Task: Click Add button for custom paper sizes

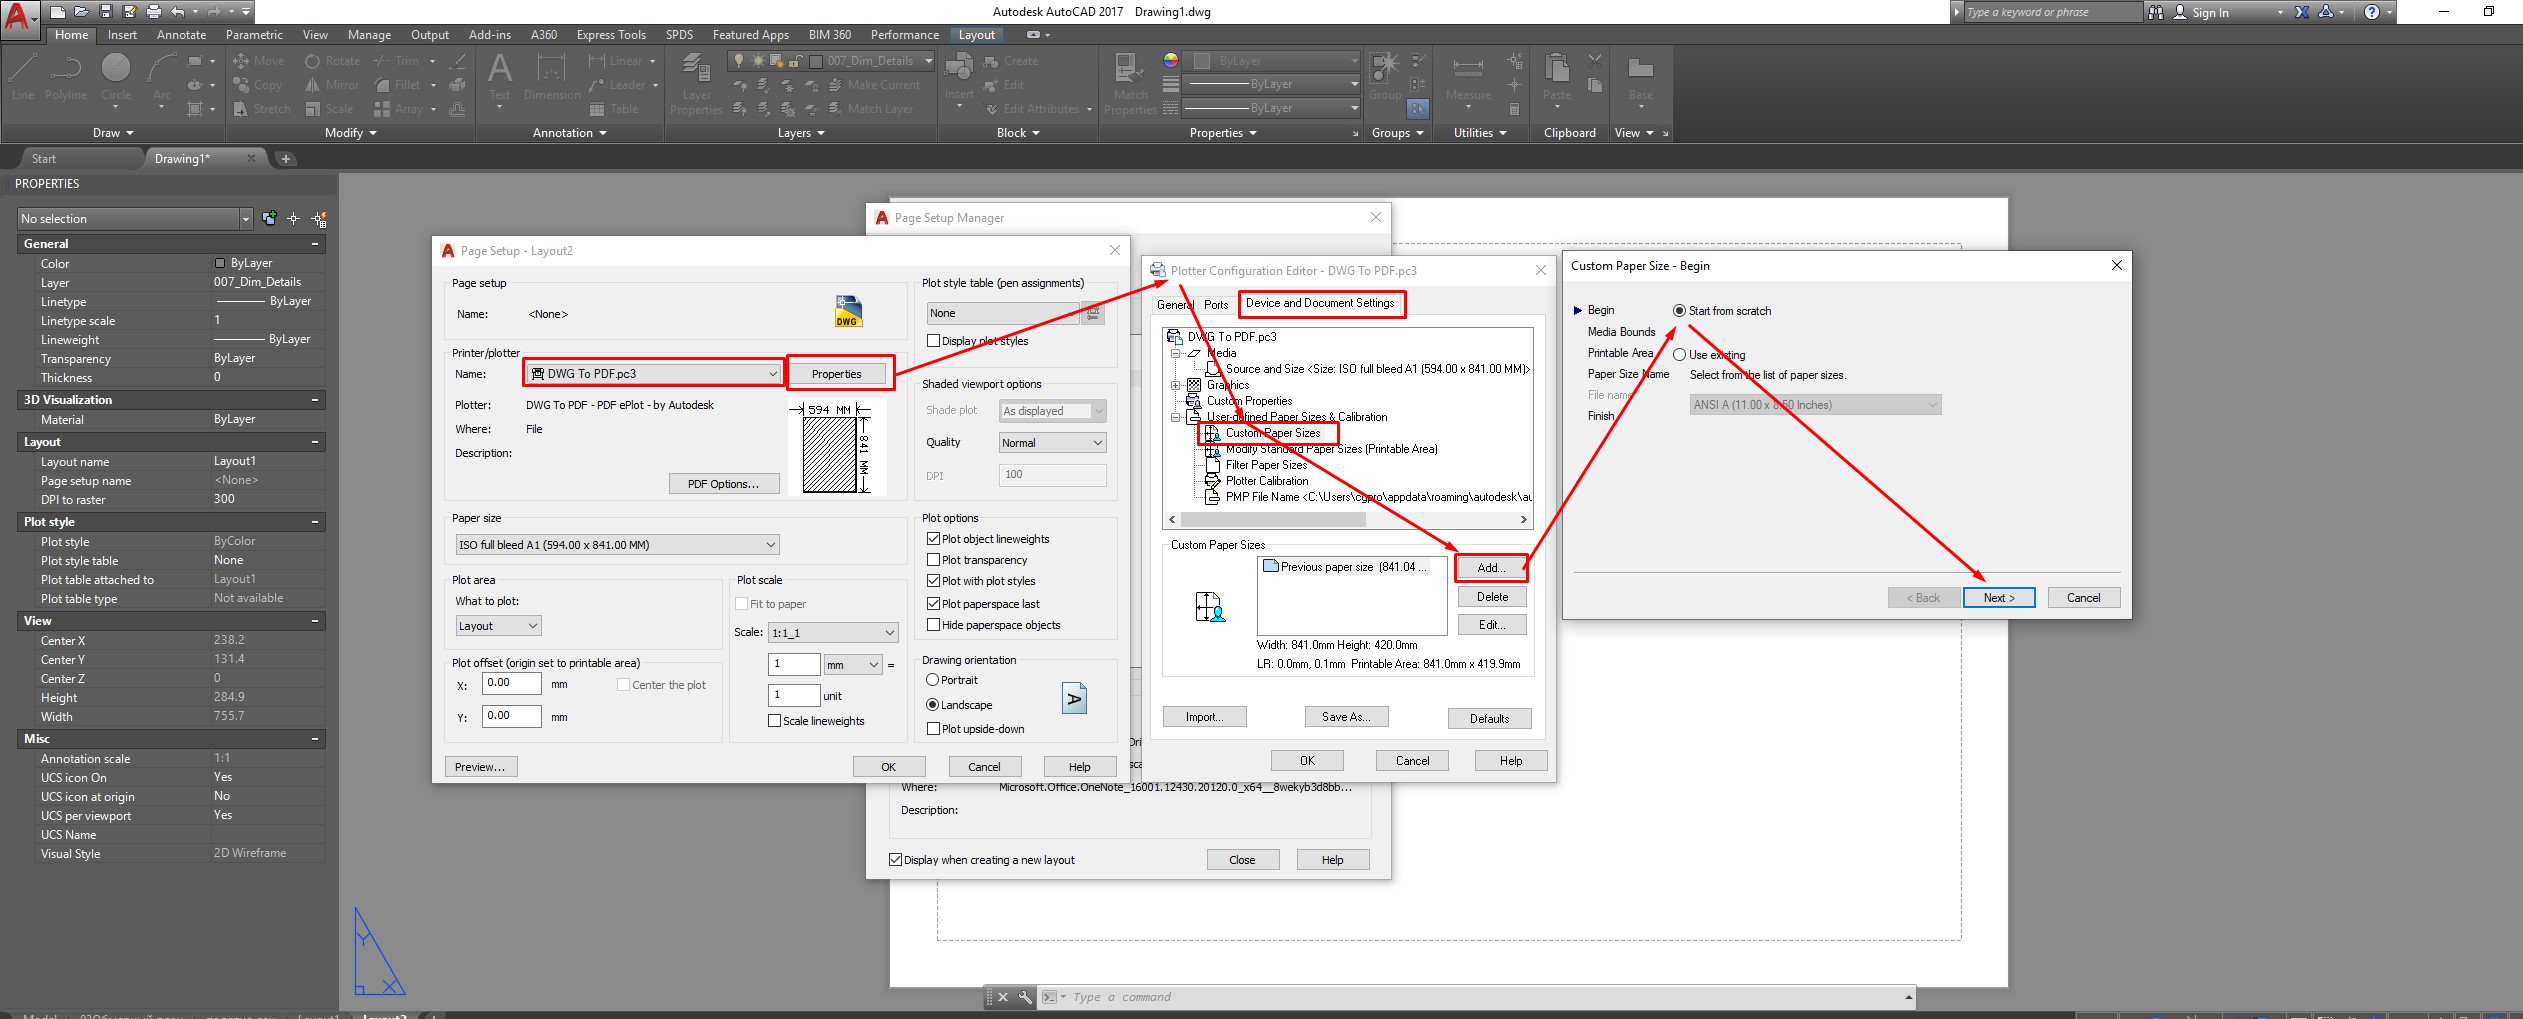Action: (x=1491, y=568)
